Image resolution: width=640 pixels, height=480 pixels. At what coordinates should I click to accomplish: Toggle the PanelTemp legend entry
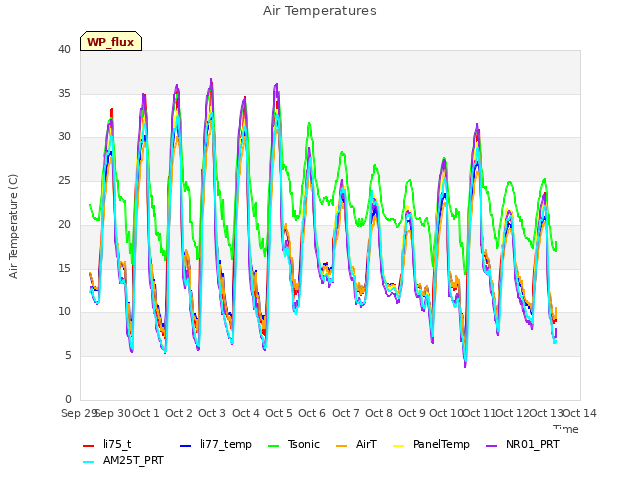(x=431, y=444)
